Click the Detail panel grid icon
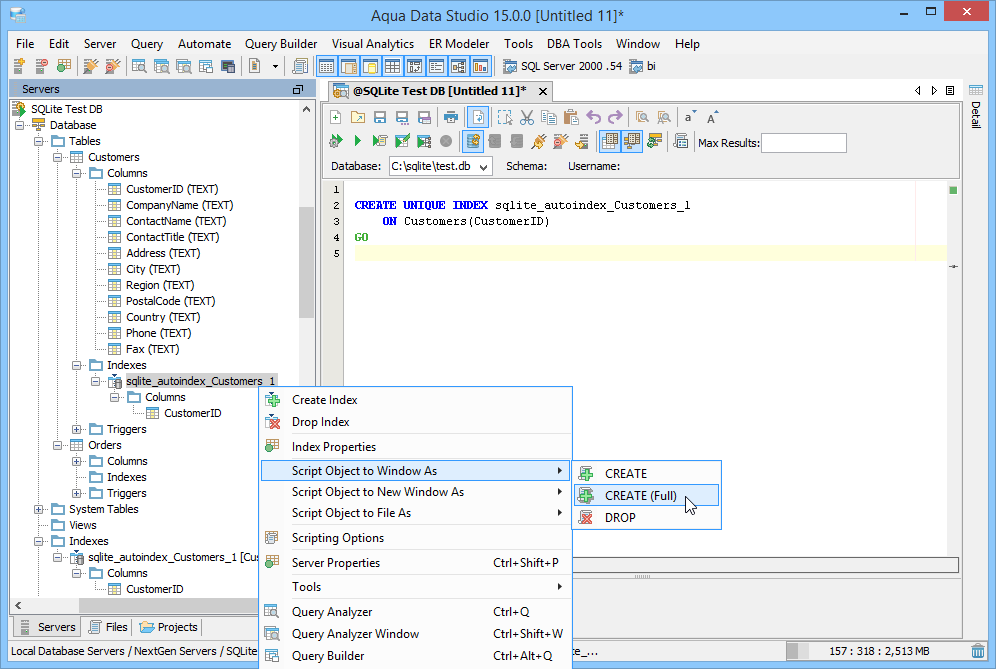Screen dimensions: 996x669 pos(976,90)
